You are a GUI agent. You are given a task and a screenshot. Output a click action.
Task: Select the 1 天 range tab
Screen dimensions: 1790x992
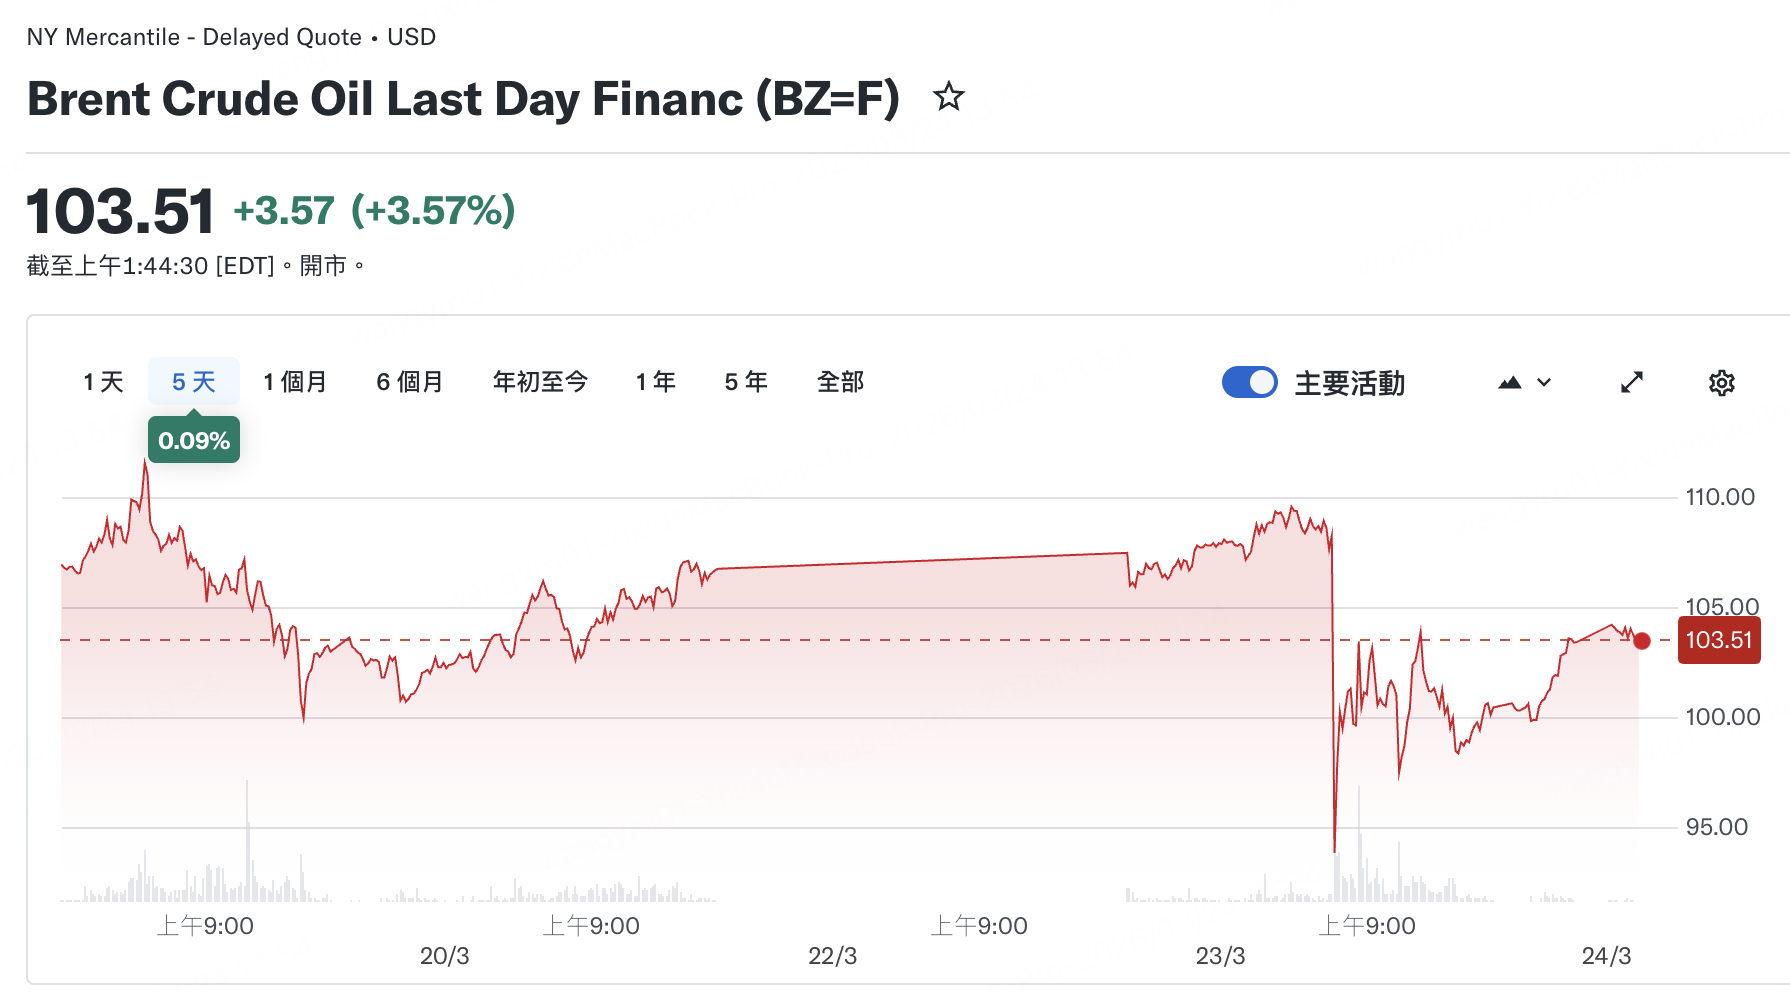coord(103,382)
